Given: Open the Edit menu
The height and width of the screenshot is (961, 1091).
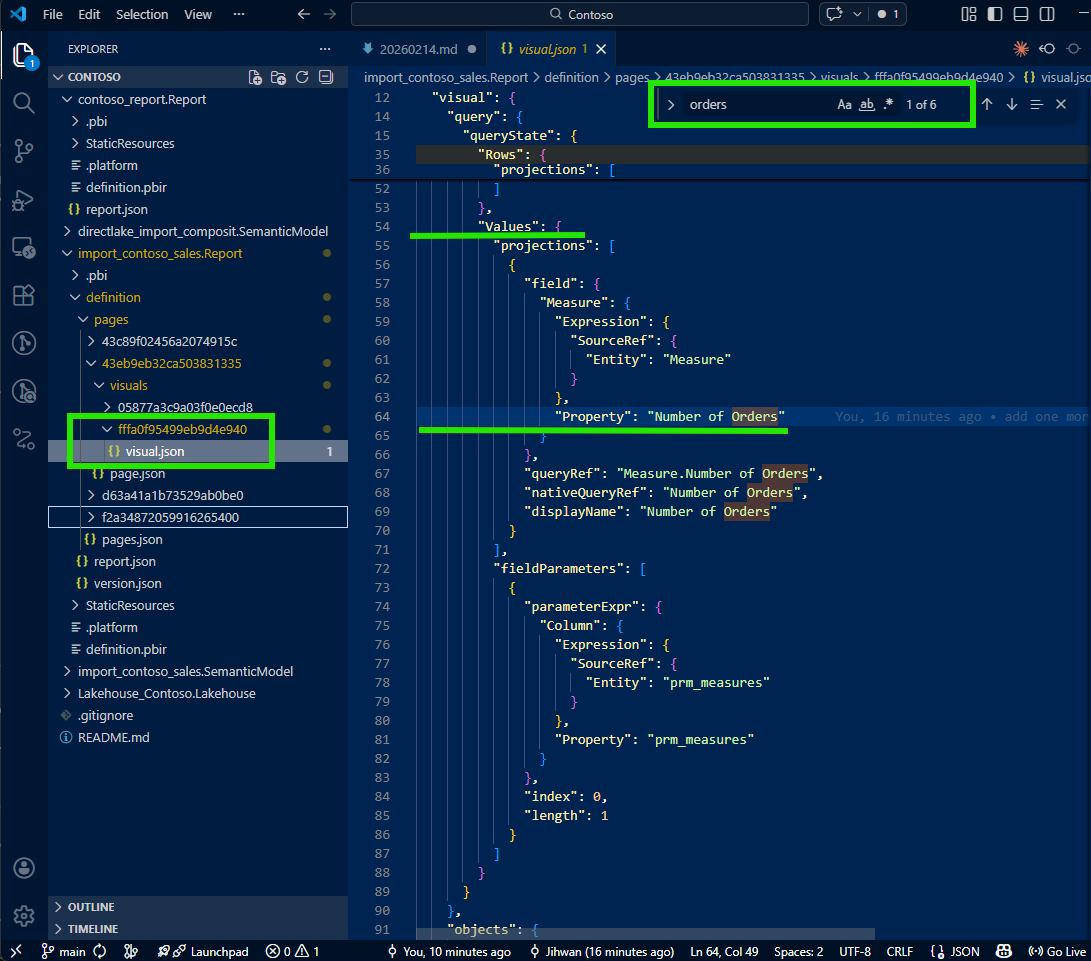Looking at the screenshot, I should 89,14.
